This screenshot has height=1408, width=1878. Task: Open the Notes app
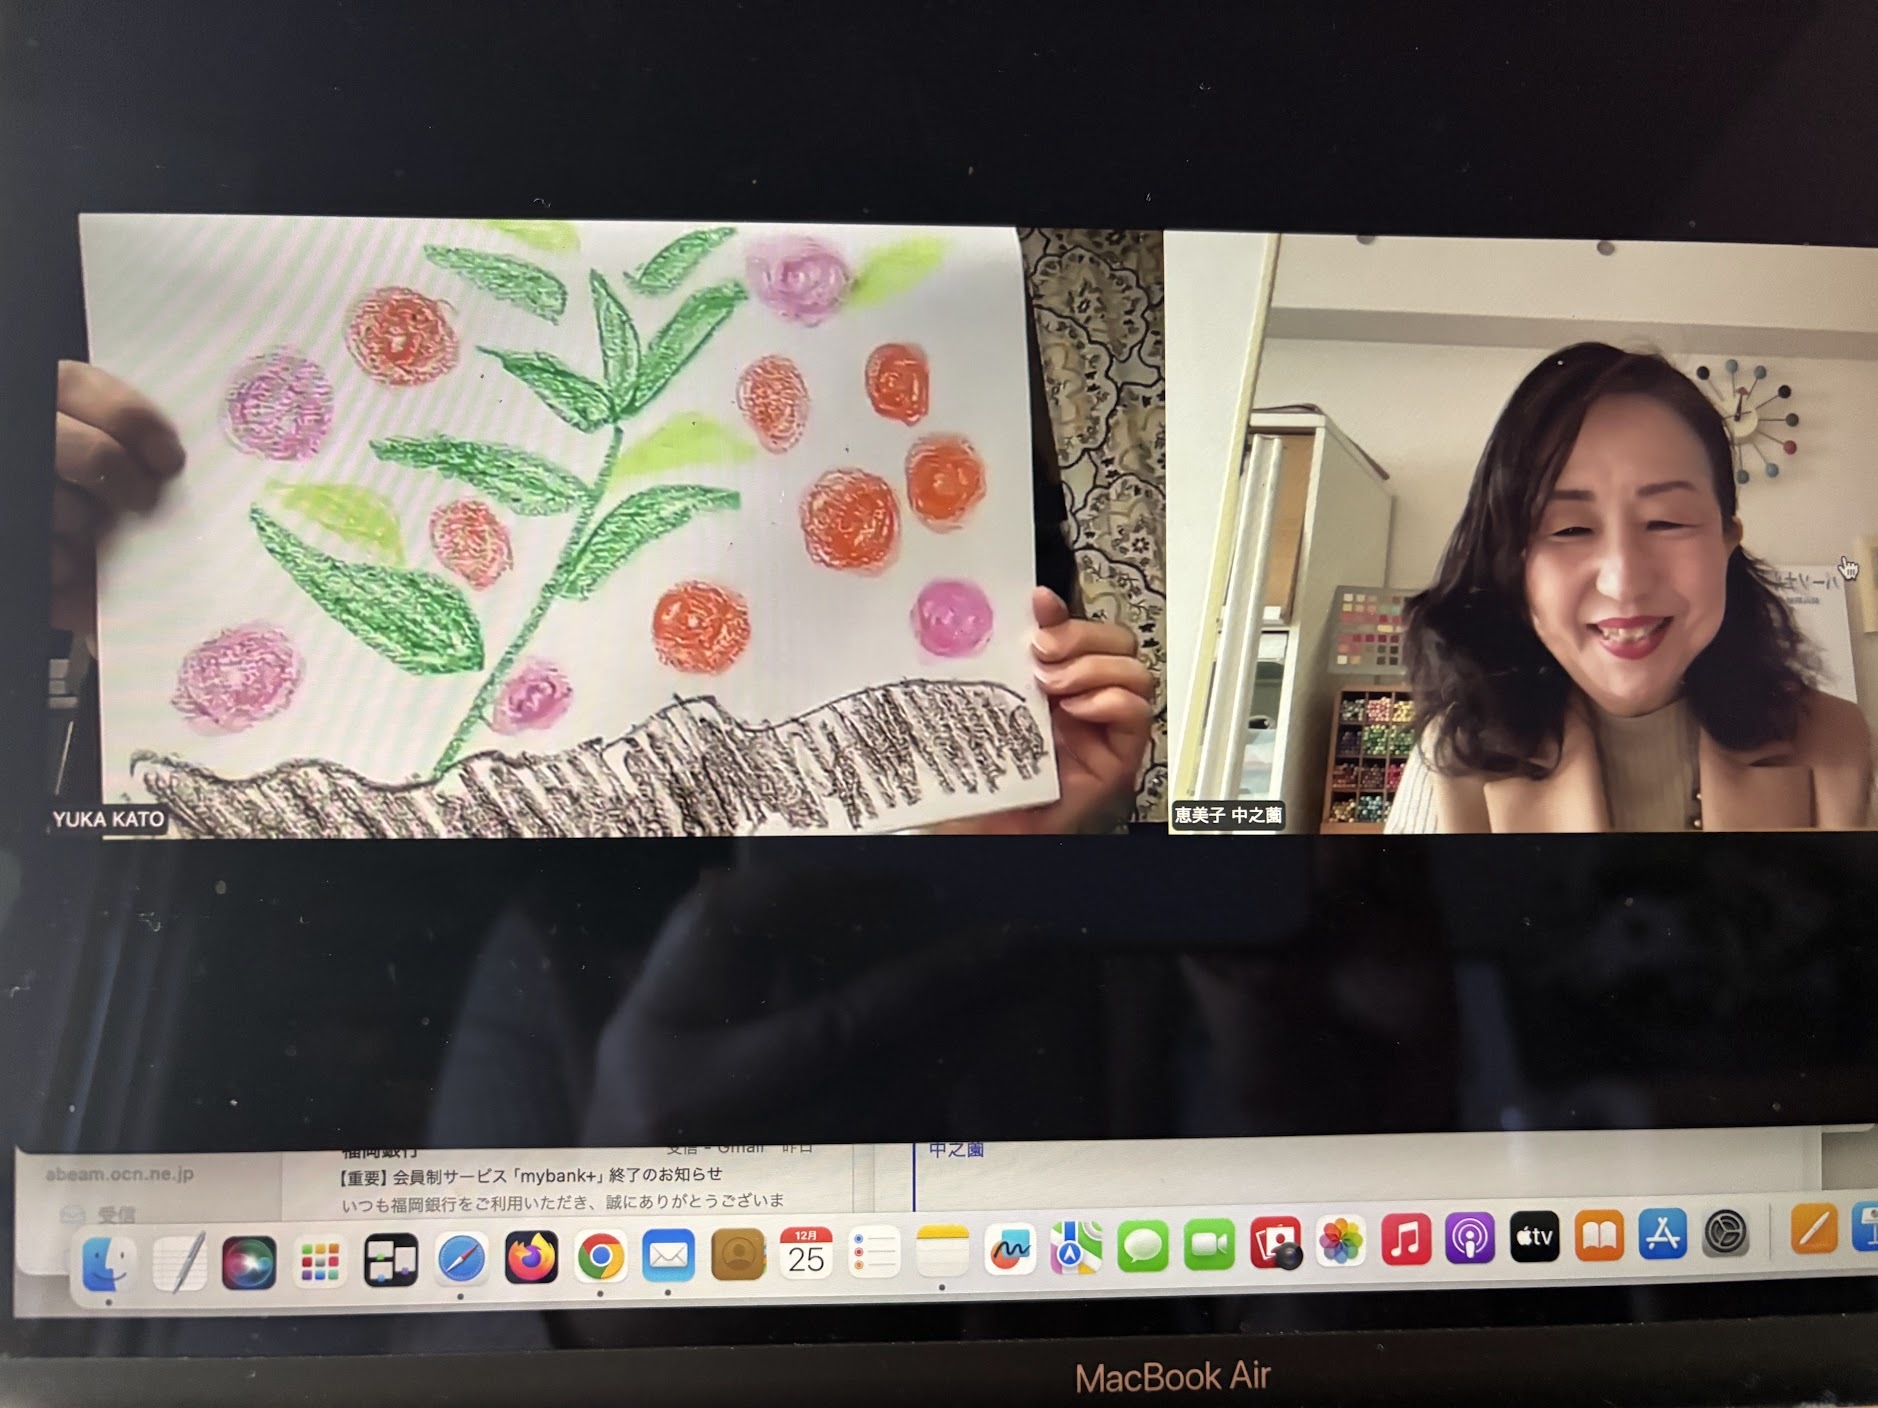[x=942, y=1250]
